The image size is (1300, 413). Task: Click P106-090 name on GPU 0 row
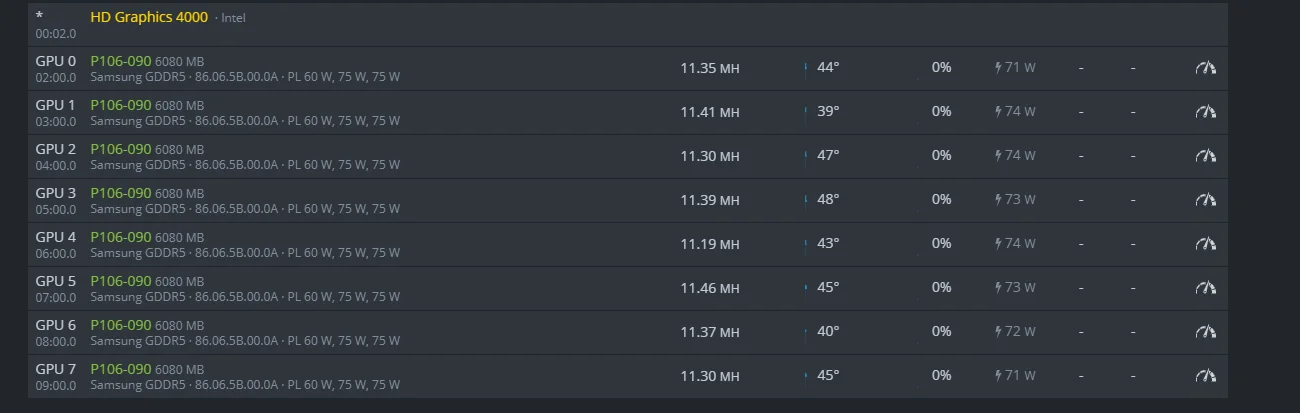point(121,61)
